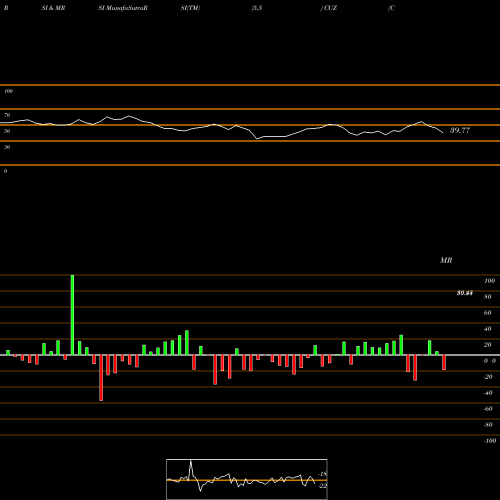This screenshot has width=500, height=500.
Task: Click the 'SI(TM)' header label
Action: pos(190,8)
